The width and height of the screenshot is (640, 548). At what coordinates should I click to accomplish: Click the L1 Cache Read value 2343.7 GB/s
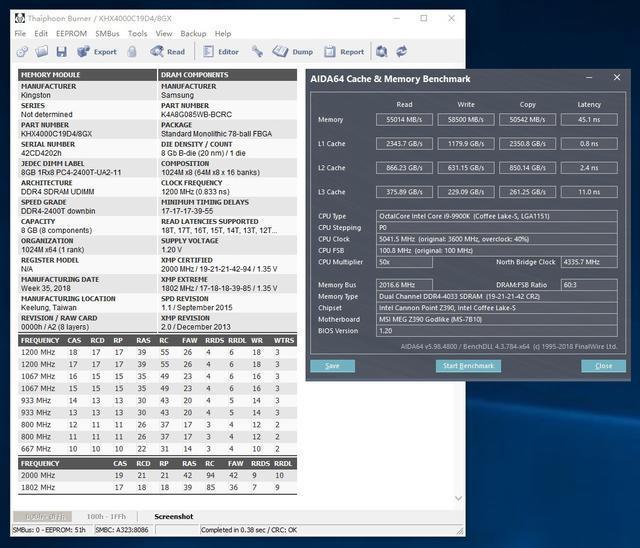tap(404, 144)
